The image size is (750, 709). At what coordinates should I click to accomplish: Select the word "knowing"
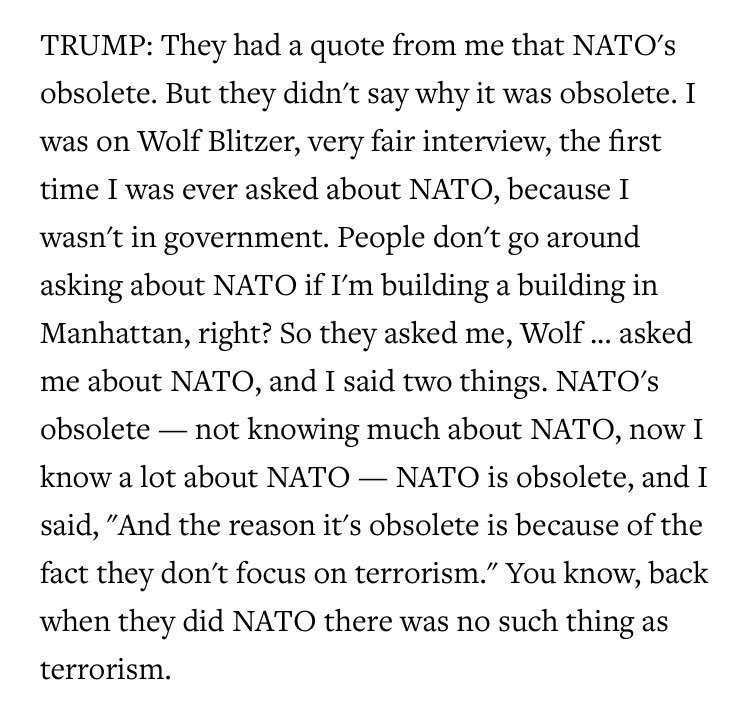[x=303, y=430]
